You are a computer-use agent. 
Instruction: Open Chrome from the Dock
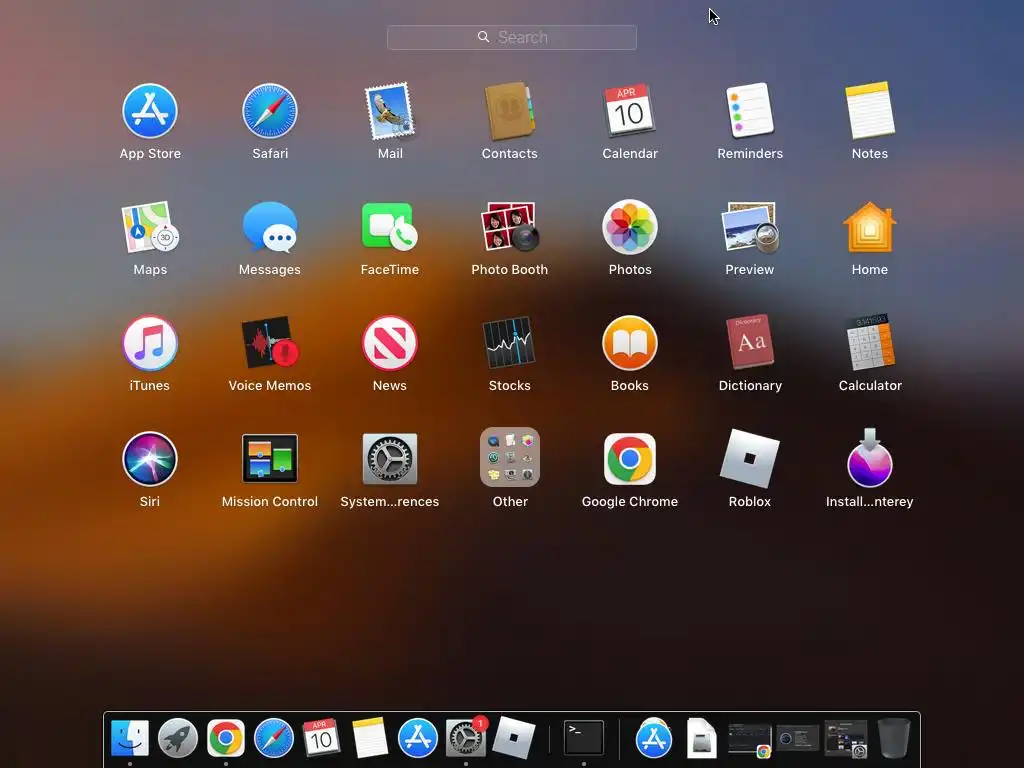pos(226,739)
